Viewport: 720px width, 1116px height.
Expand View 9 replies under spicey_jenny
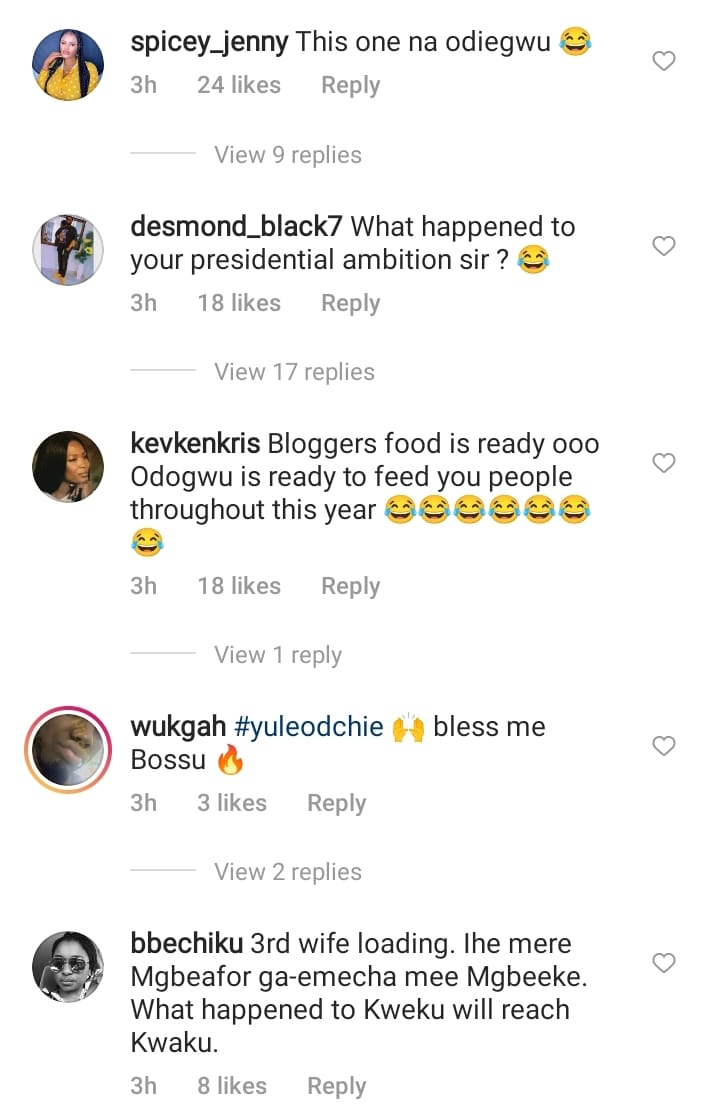pos(287,155)
